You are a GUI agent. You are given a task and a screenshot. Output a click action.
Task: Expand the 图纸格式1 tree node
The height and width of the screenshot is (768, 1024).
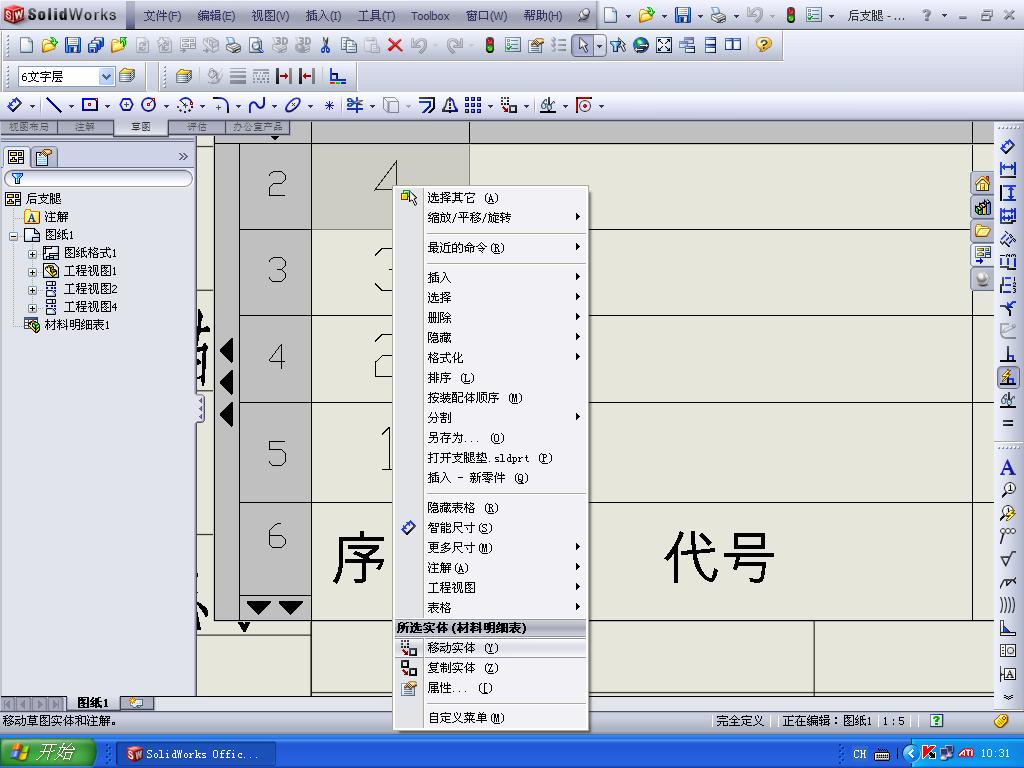32,253
